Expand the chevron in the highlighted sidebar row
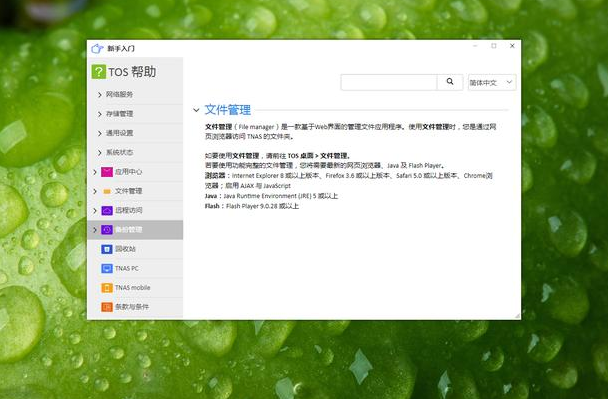This screenshot has width=608, height=399. click(x=95, y=230)
